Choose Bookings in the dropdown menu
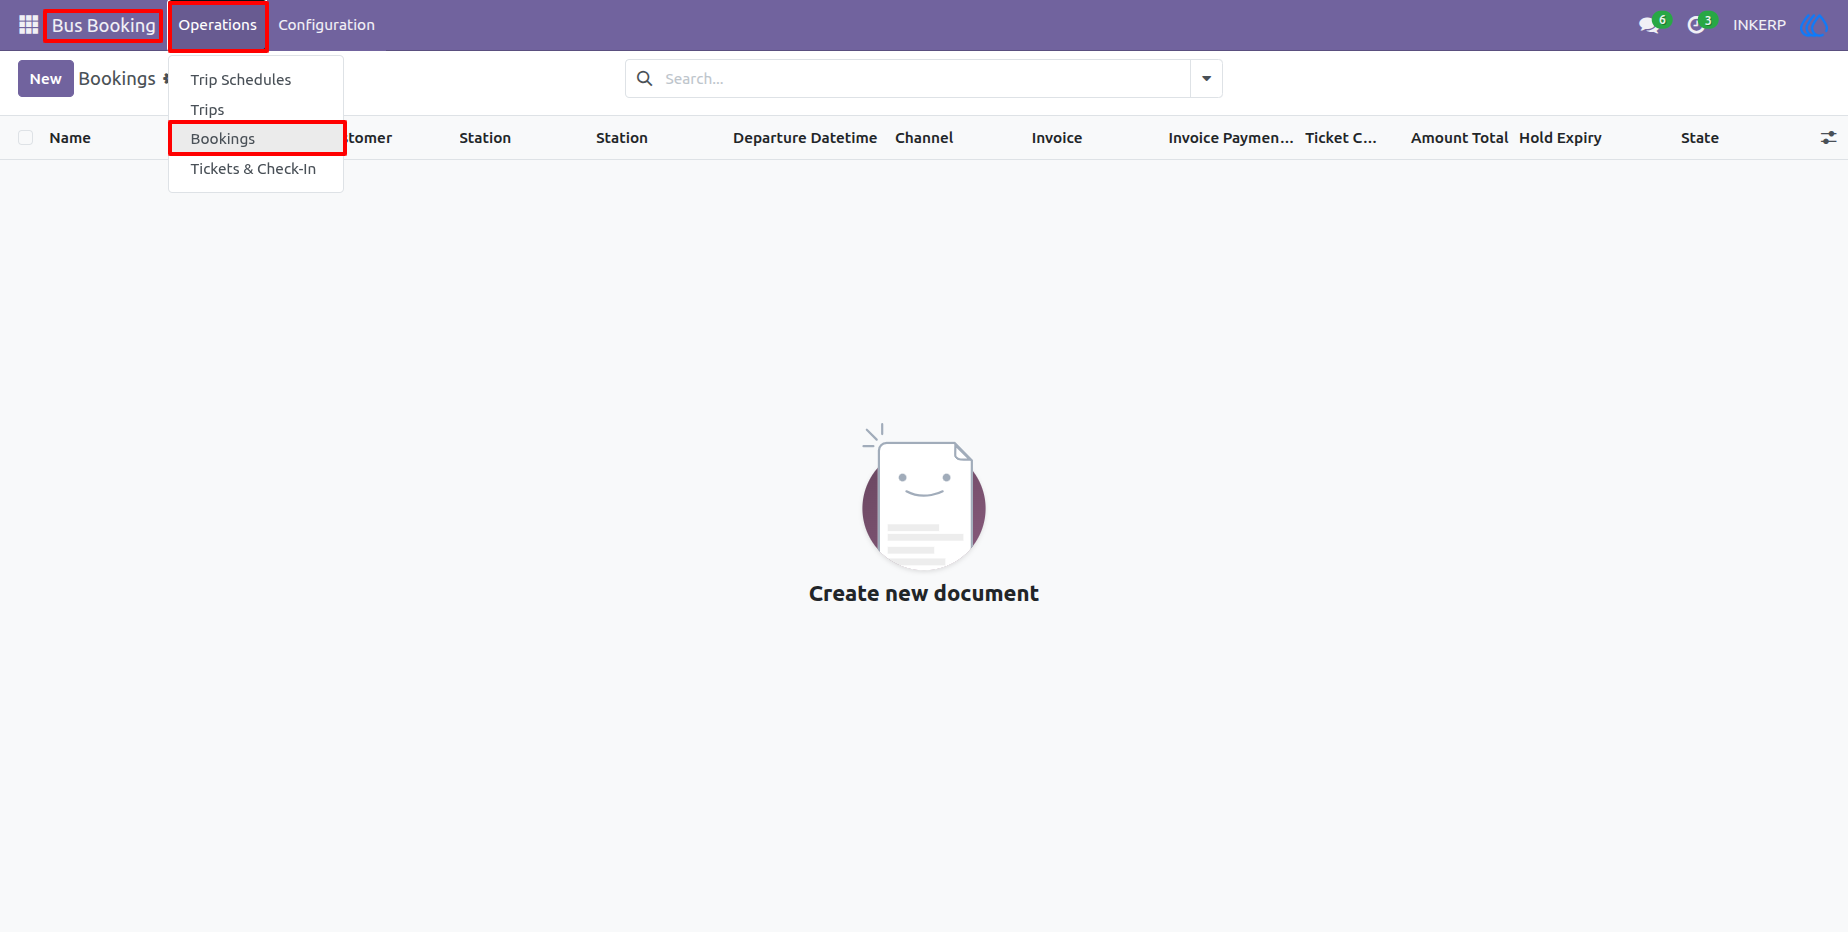 [x=257, y=139]
